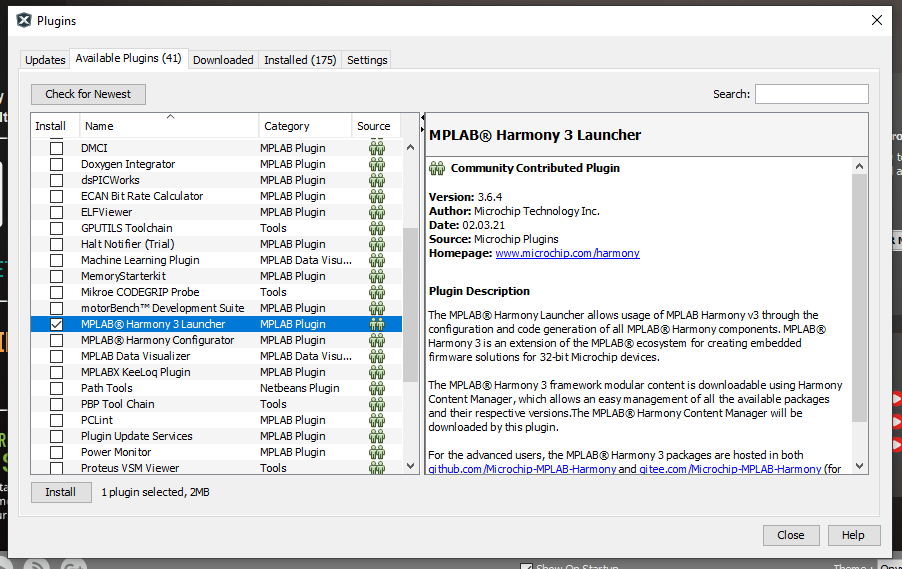The width and height of the screenshot is (902, 569).
Task: Click into the Search input field
Action: (812, 94)
